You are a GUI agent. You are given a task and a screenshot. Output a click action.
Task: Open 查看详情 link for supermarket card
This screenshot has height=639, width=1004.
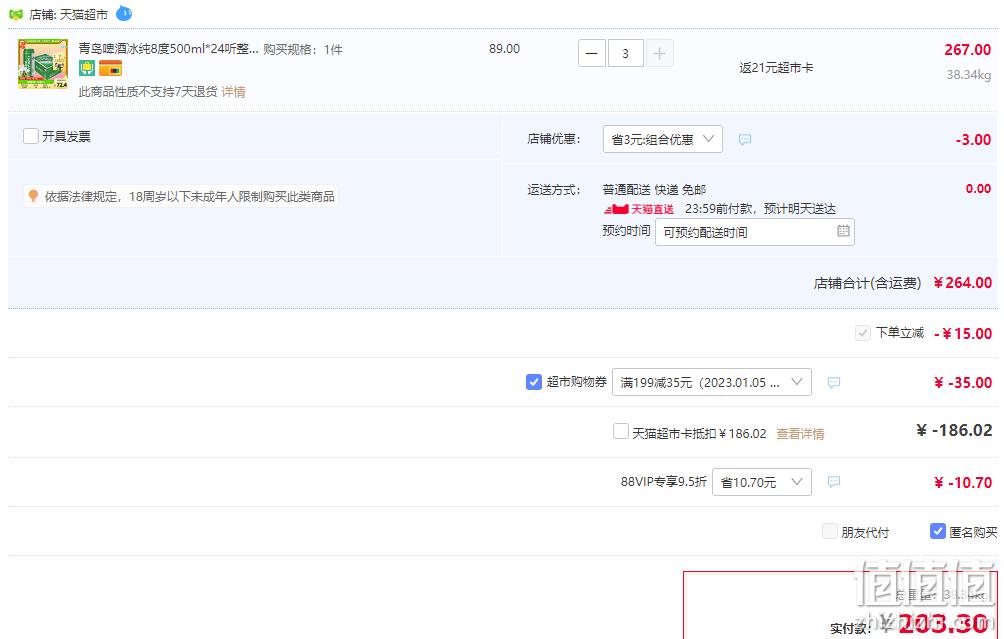800,433
